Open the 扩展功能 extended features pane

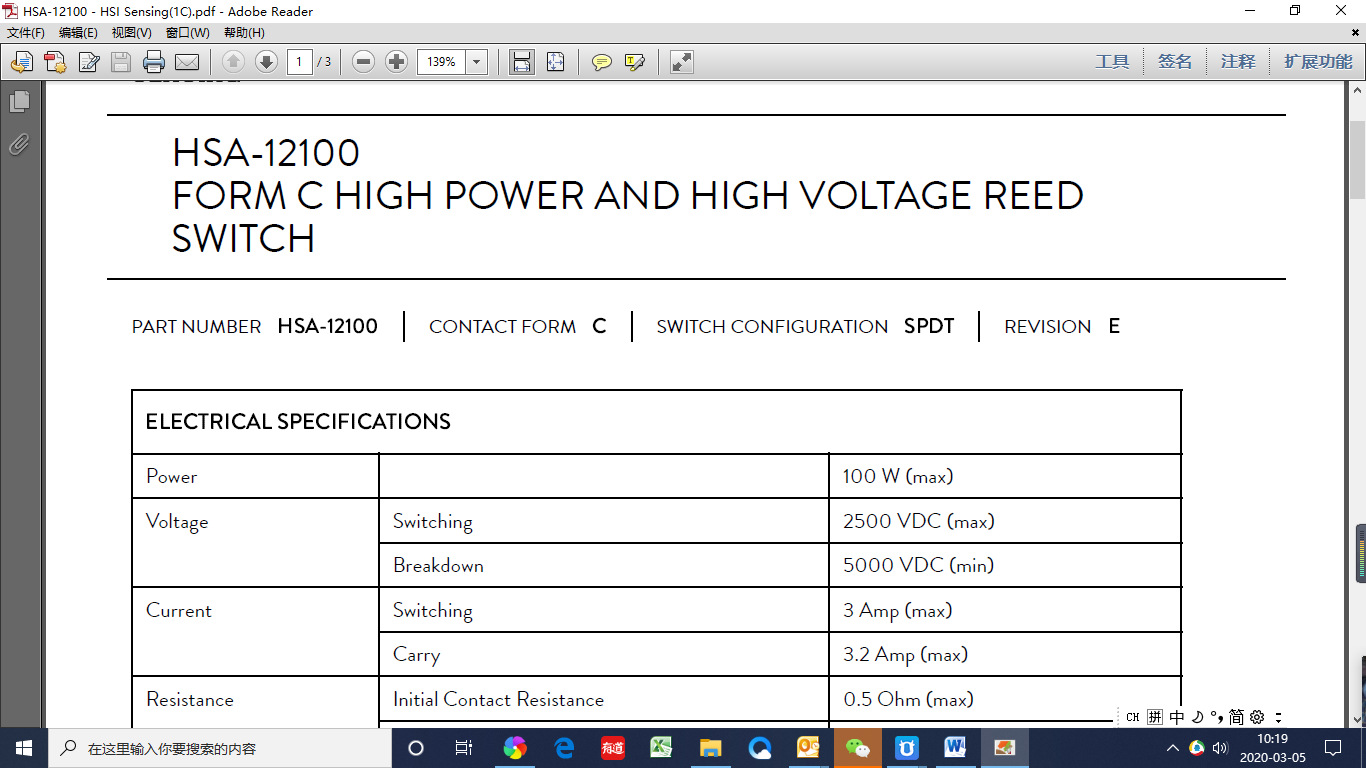pos(1318,62)
